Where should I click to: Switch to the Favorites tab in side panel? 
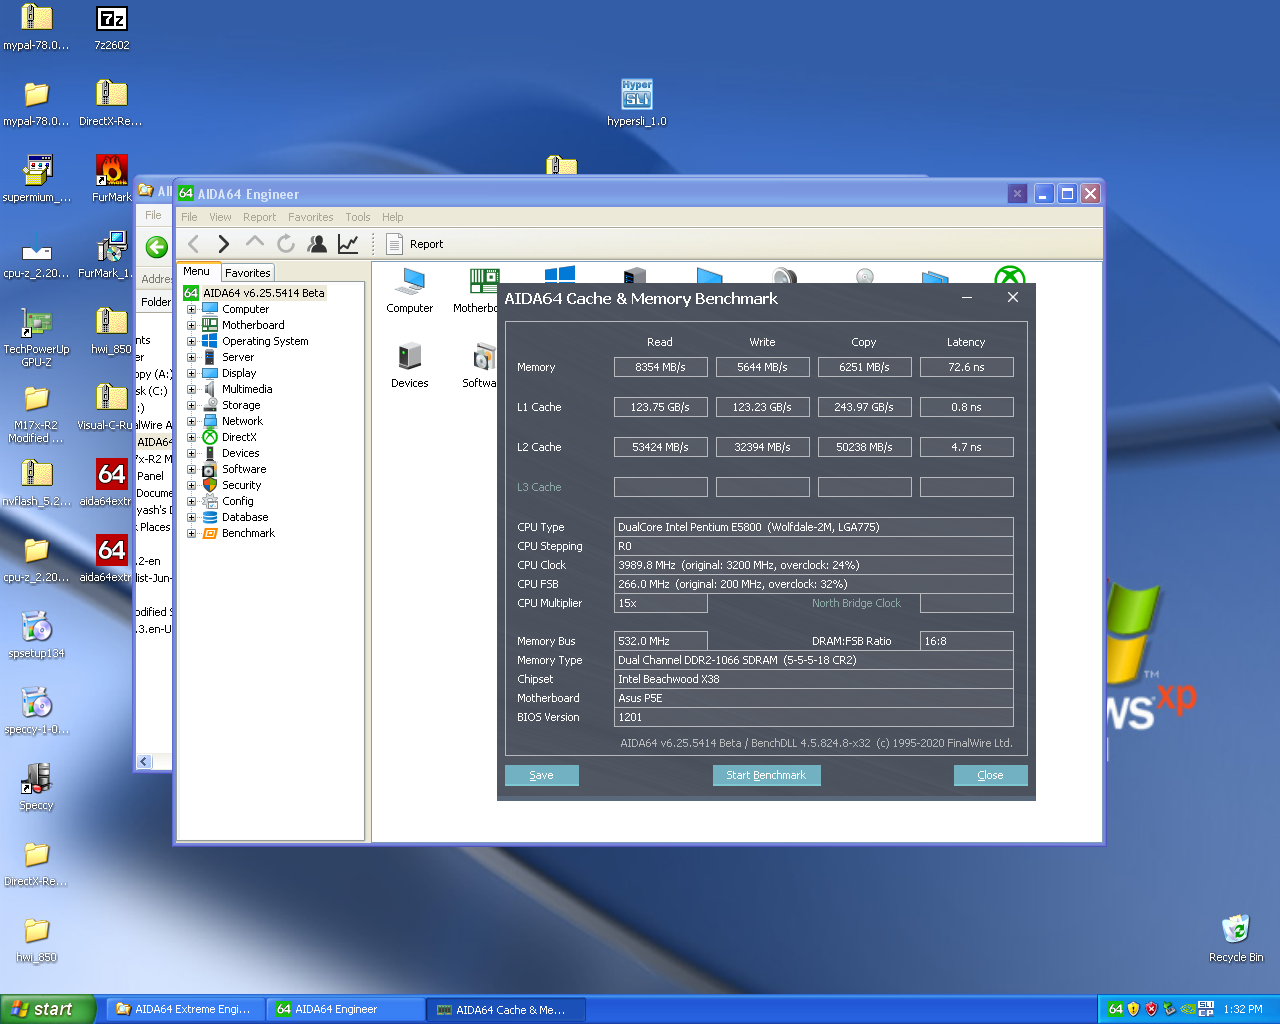(247, 273)
